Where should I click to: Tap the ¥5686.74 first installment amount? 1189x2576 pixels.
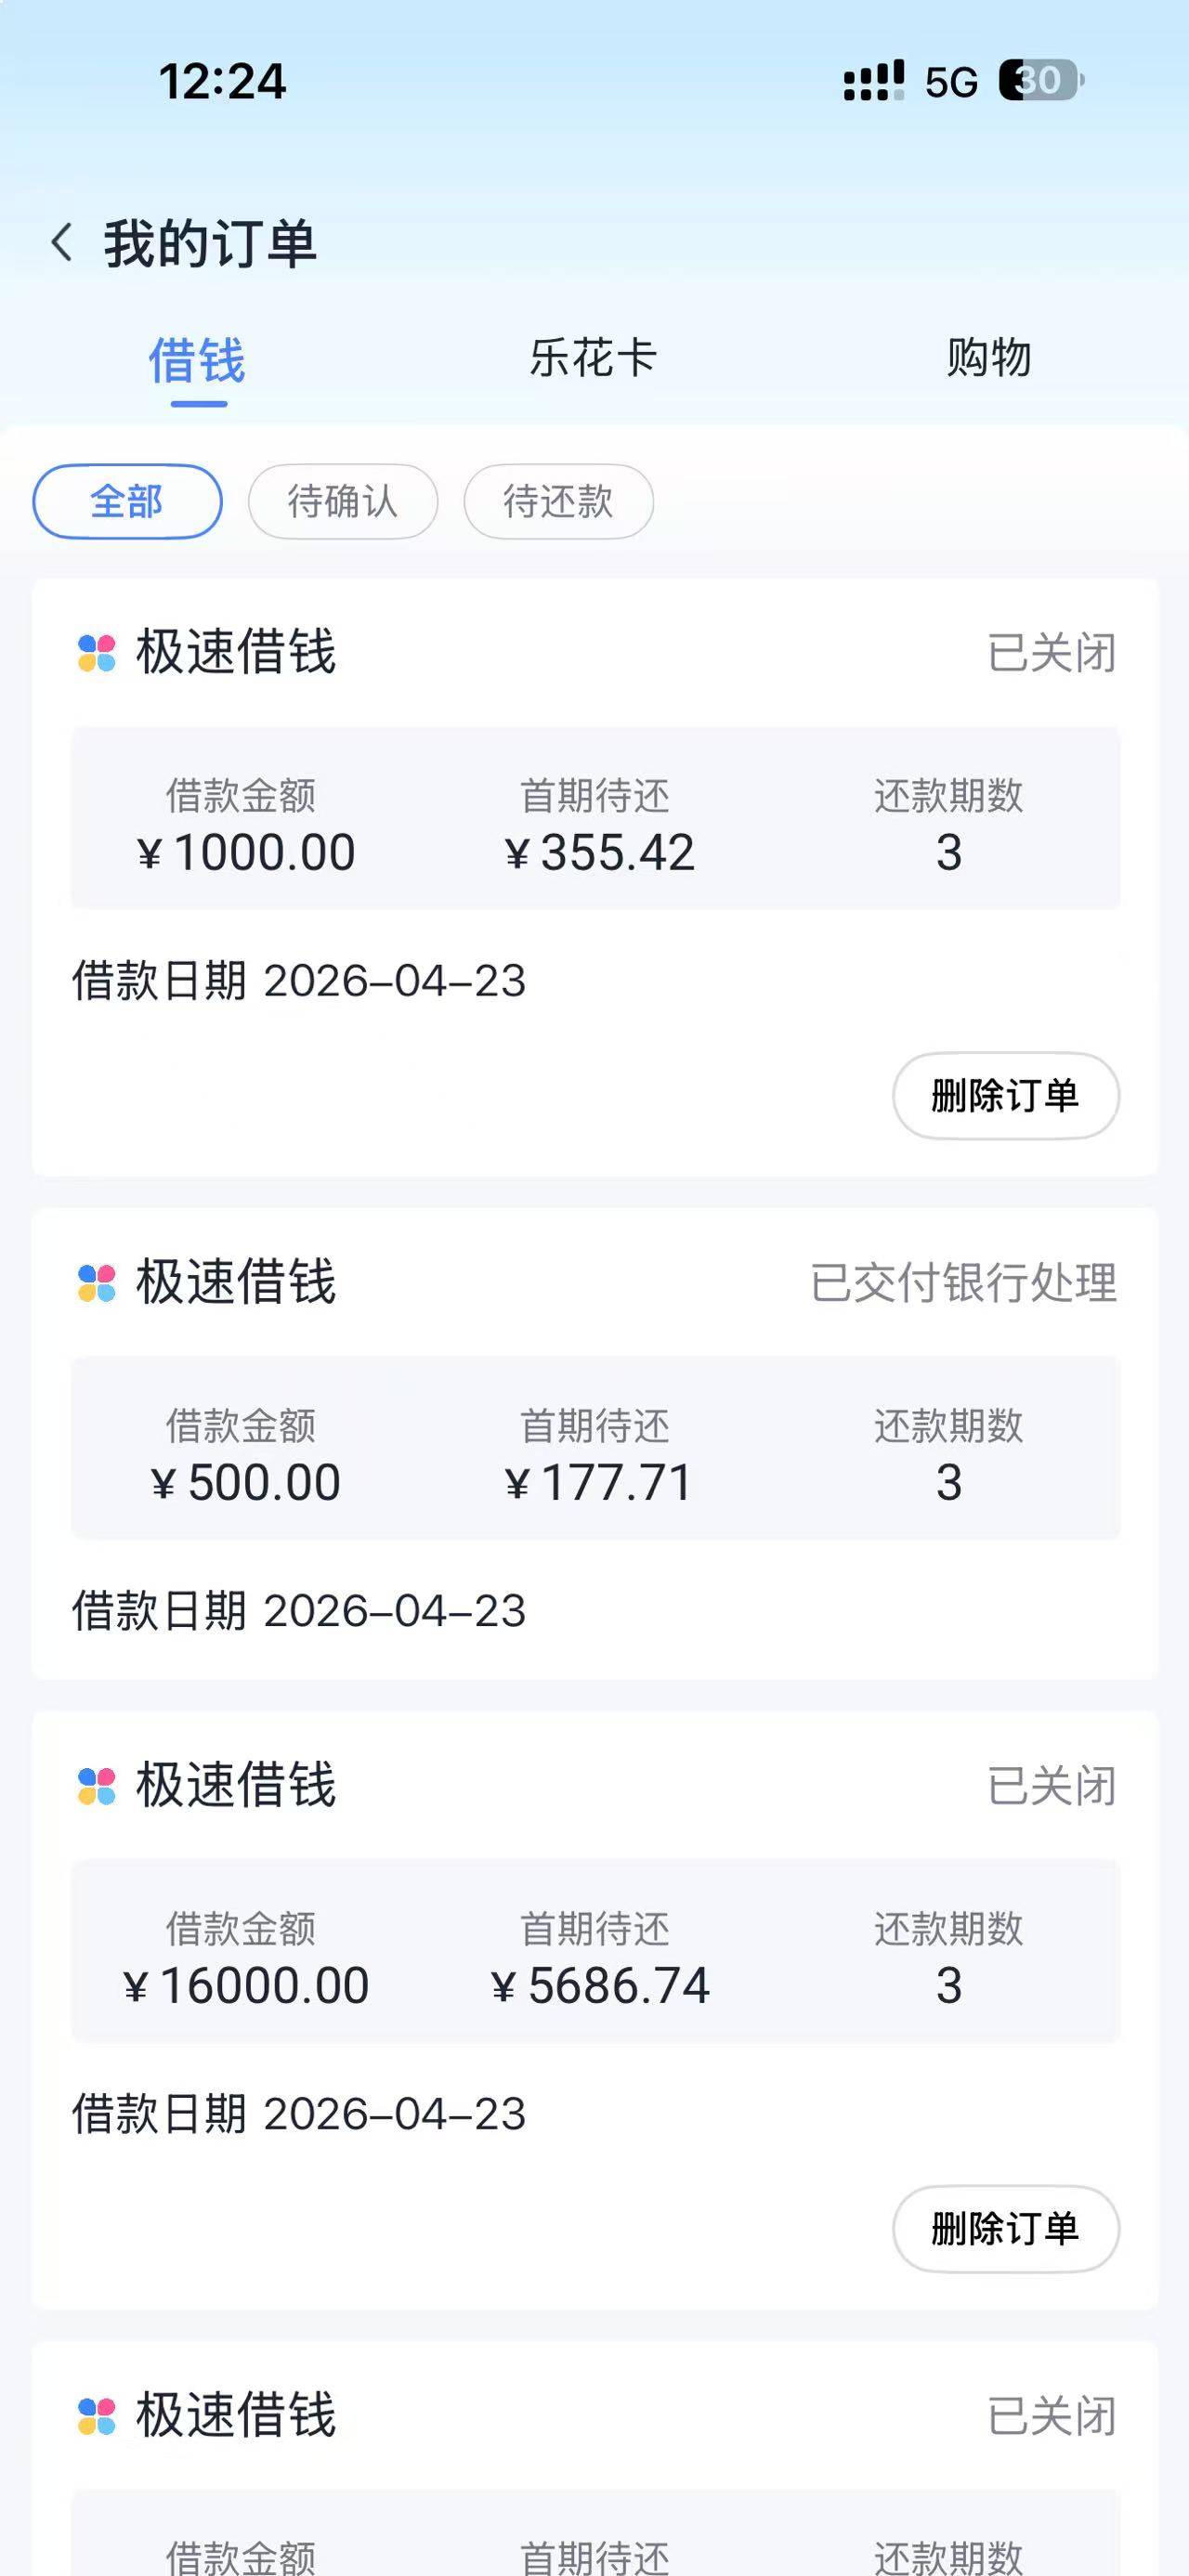(x=601, y=1985)
